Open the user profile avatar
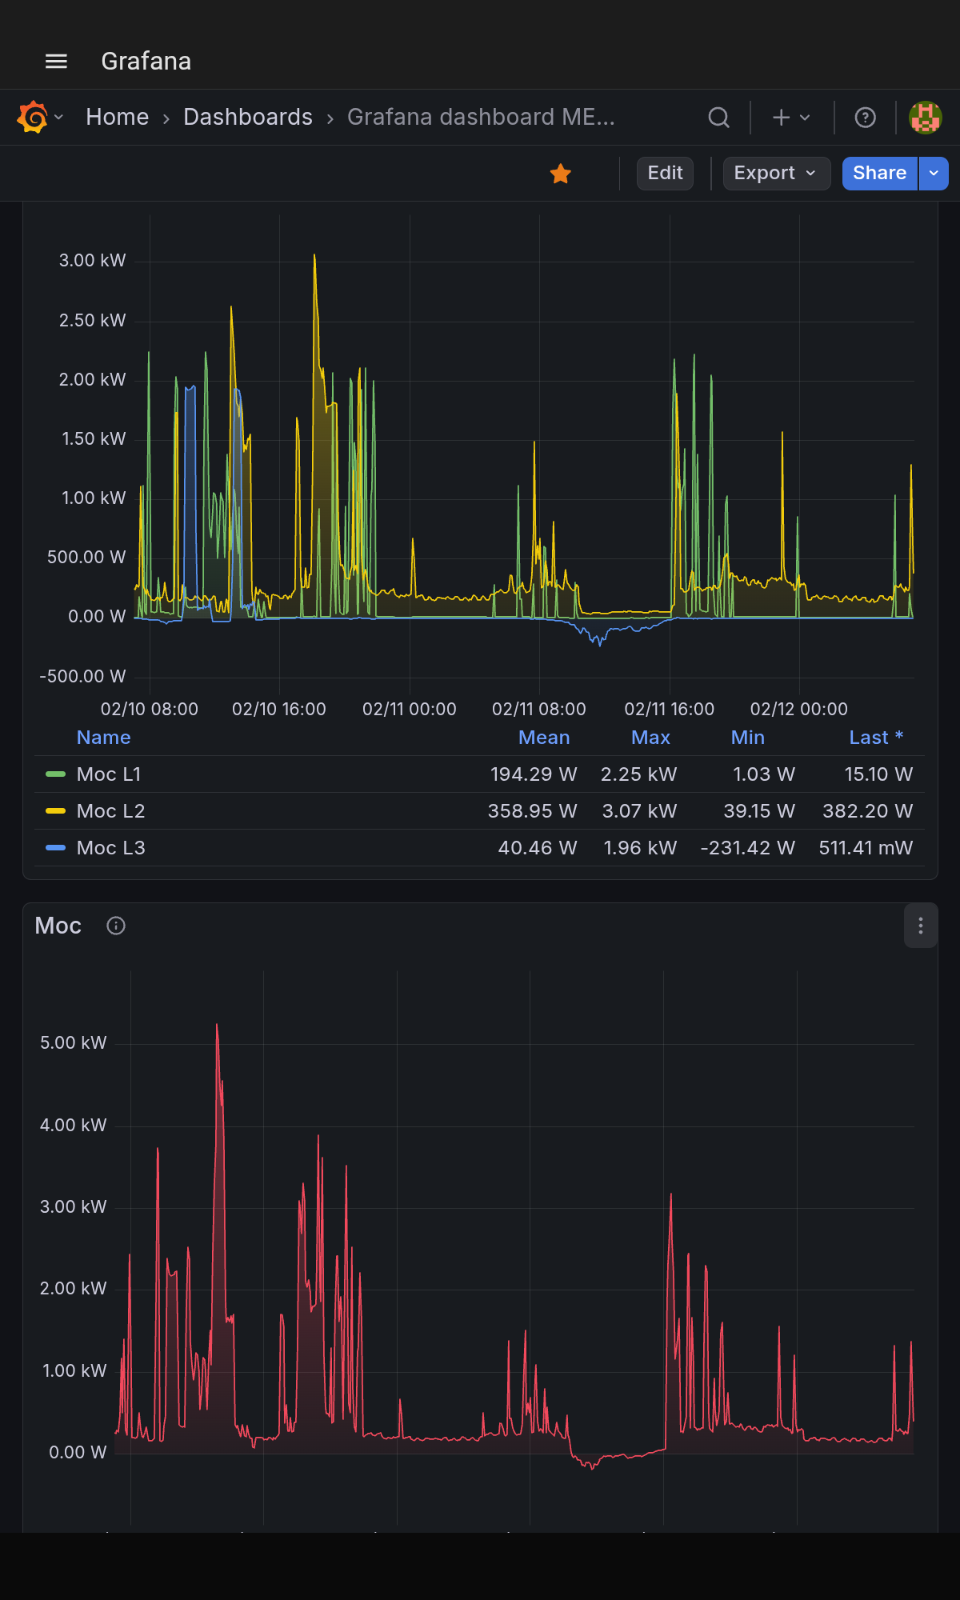This screenshot has width=960, height=1600. (926, 117)
